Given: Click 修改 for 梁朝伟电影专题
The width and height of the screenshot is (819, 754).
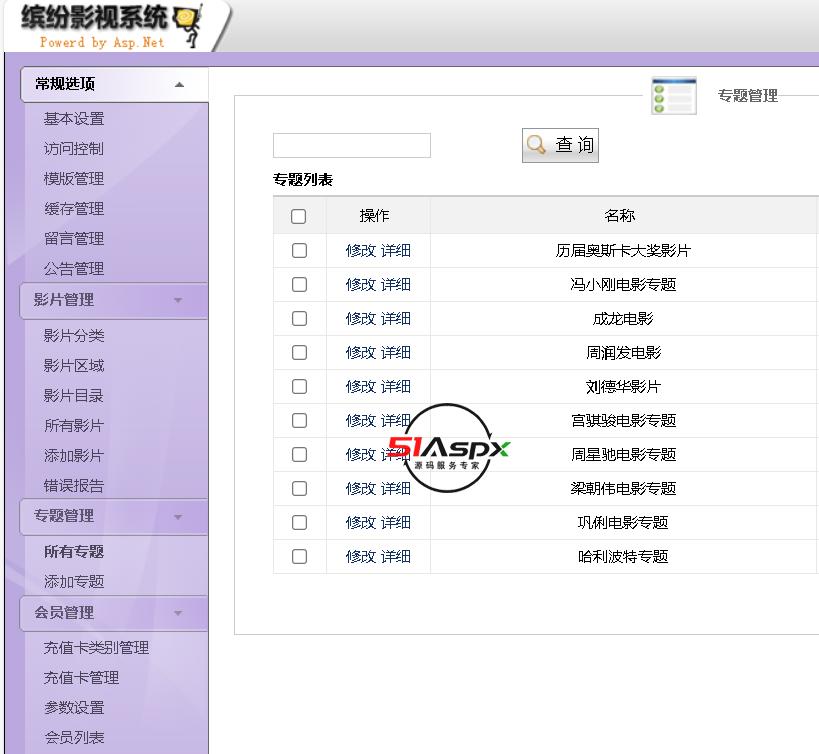Looking at the screenshot, I should click(x=361, y=488).
